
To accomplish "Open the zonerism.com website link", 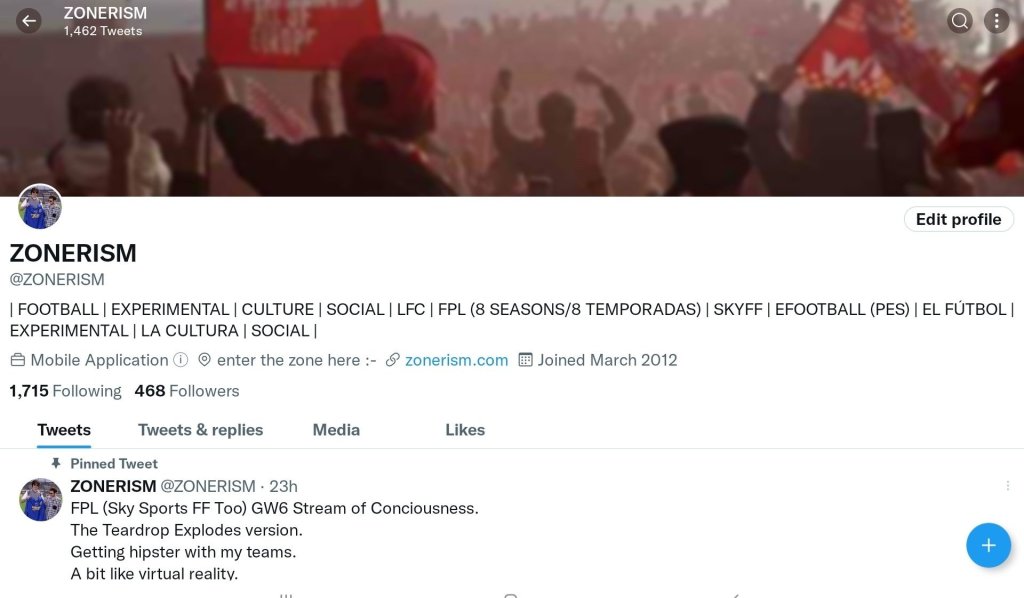I will (456, 360).
